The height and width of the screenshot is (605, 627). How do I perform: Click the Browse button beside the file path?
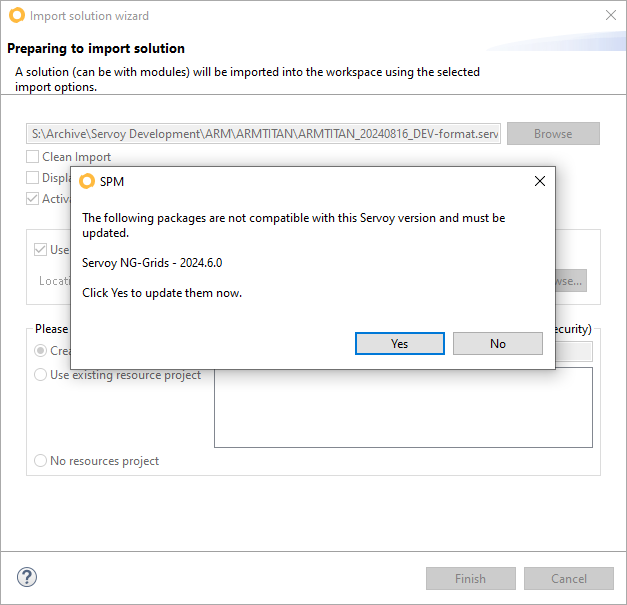click(552, 134)
